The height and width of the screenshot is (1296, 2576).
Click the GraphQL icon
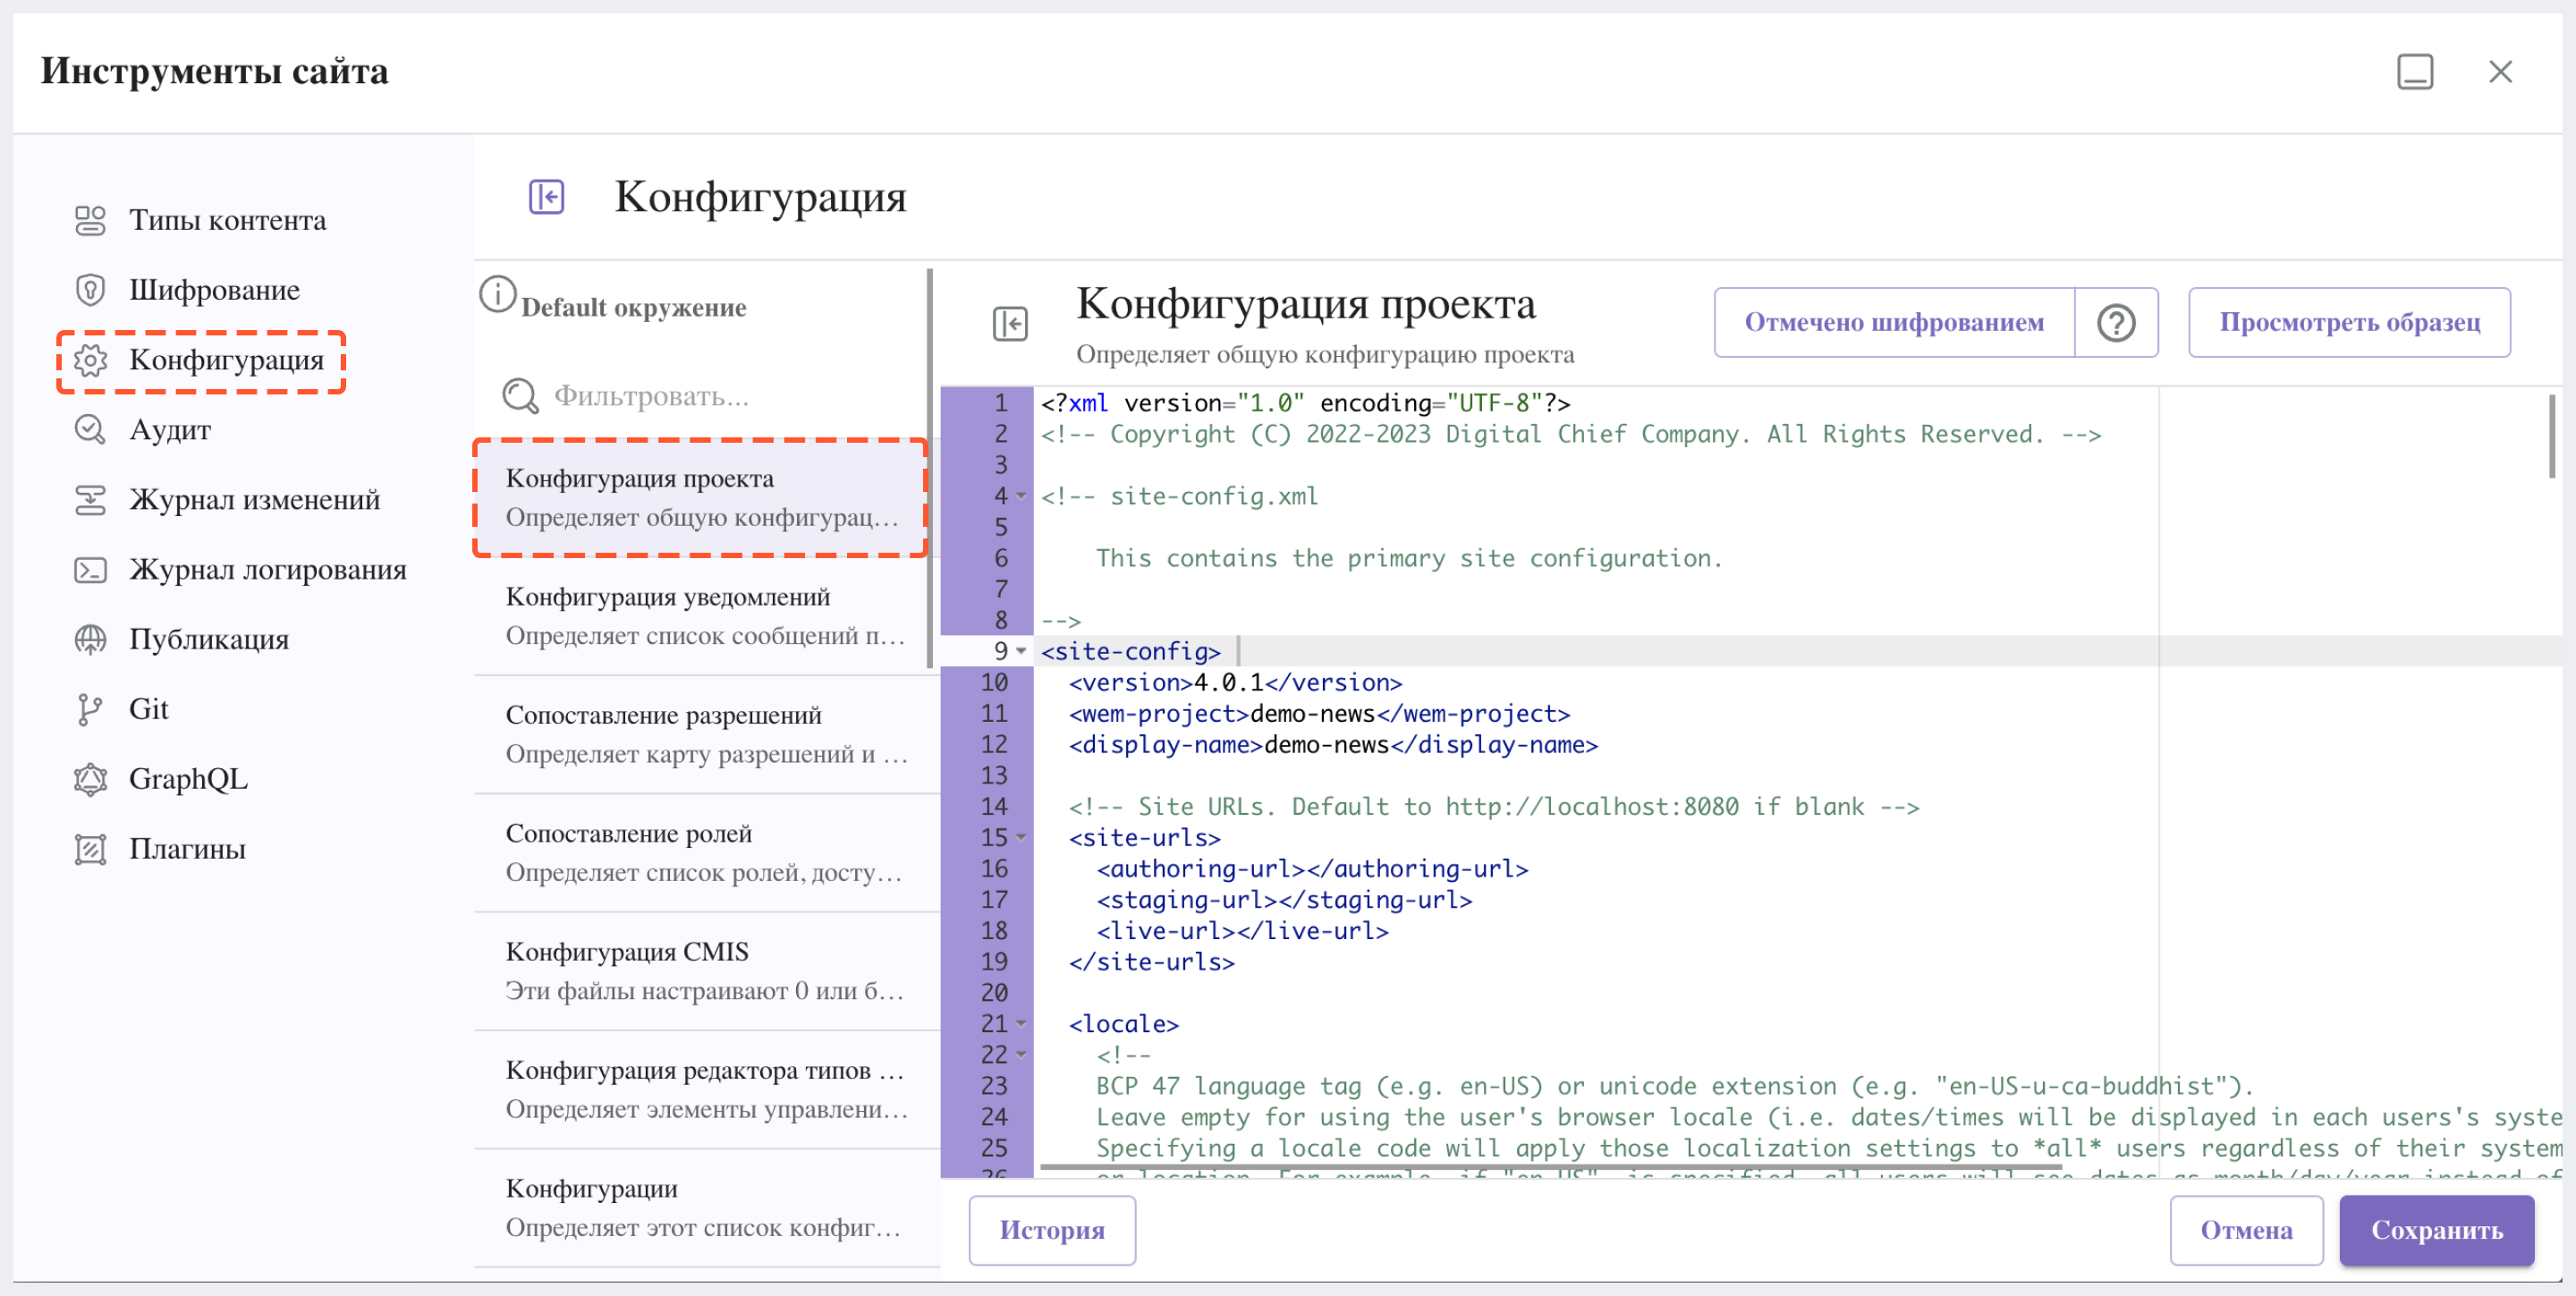90,780
